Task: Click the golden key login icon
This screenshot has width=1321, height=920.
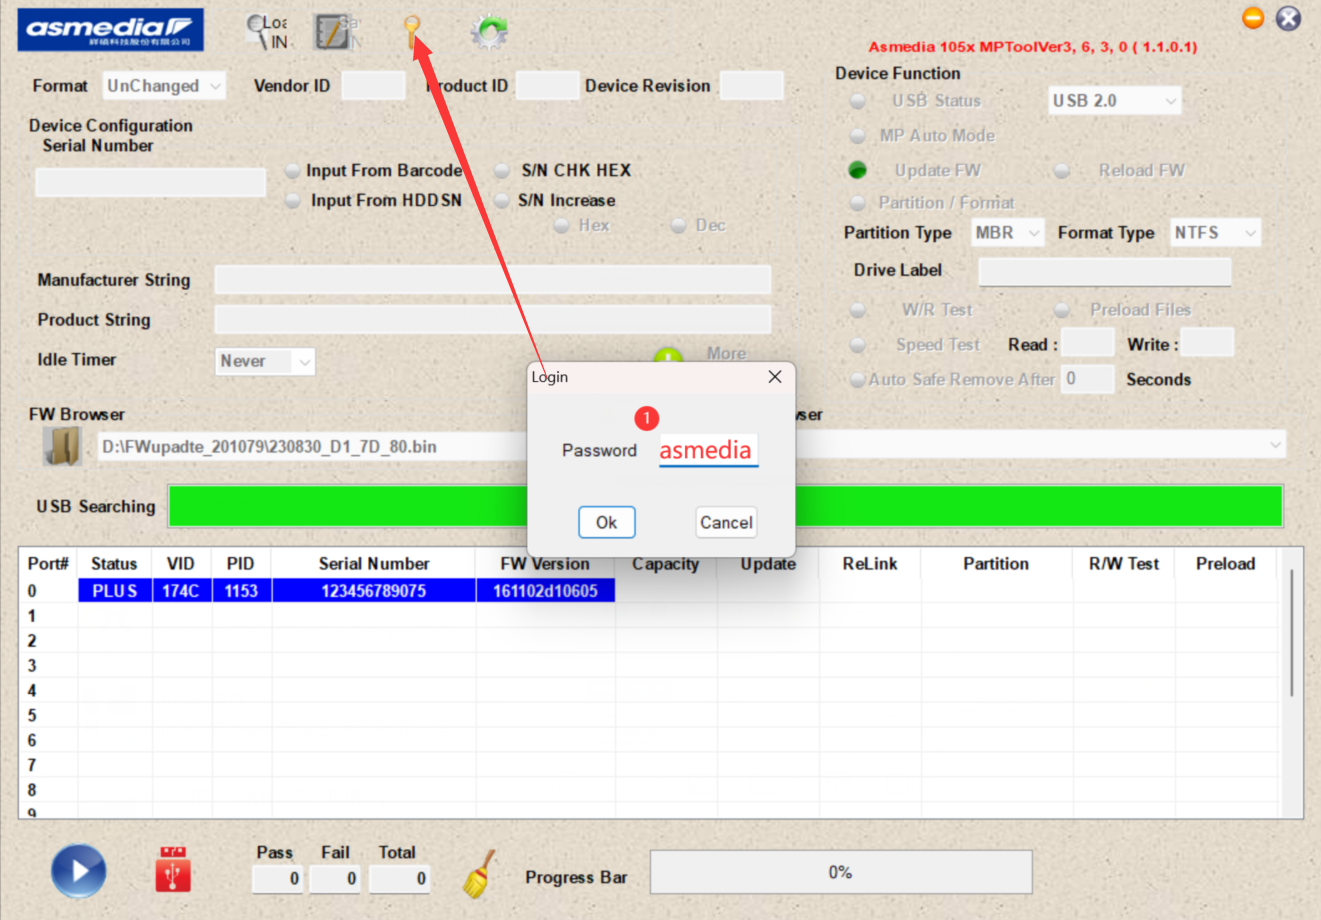Action: tap(412, 31)
